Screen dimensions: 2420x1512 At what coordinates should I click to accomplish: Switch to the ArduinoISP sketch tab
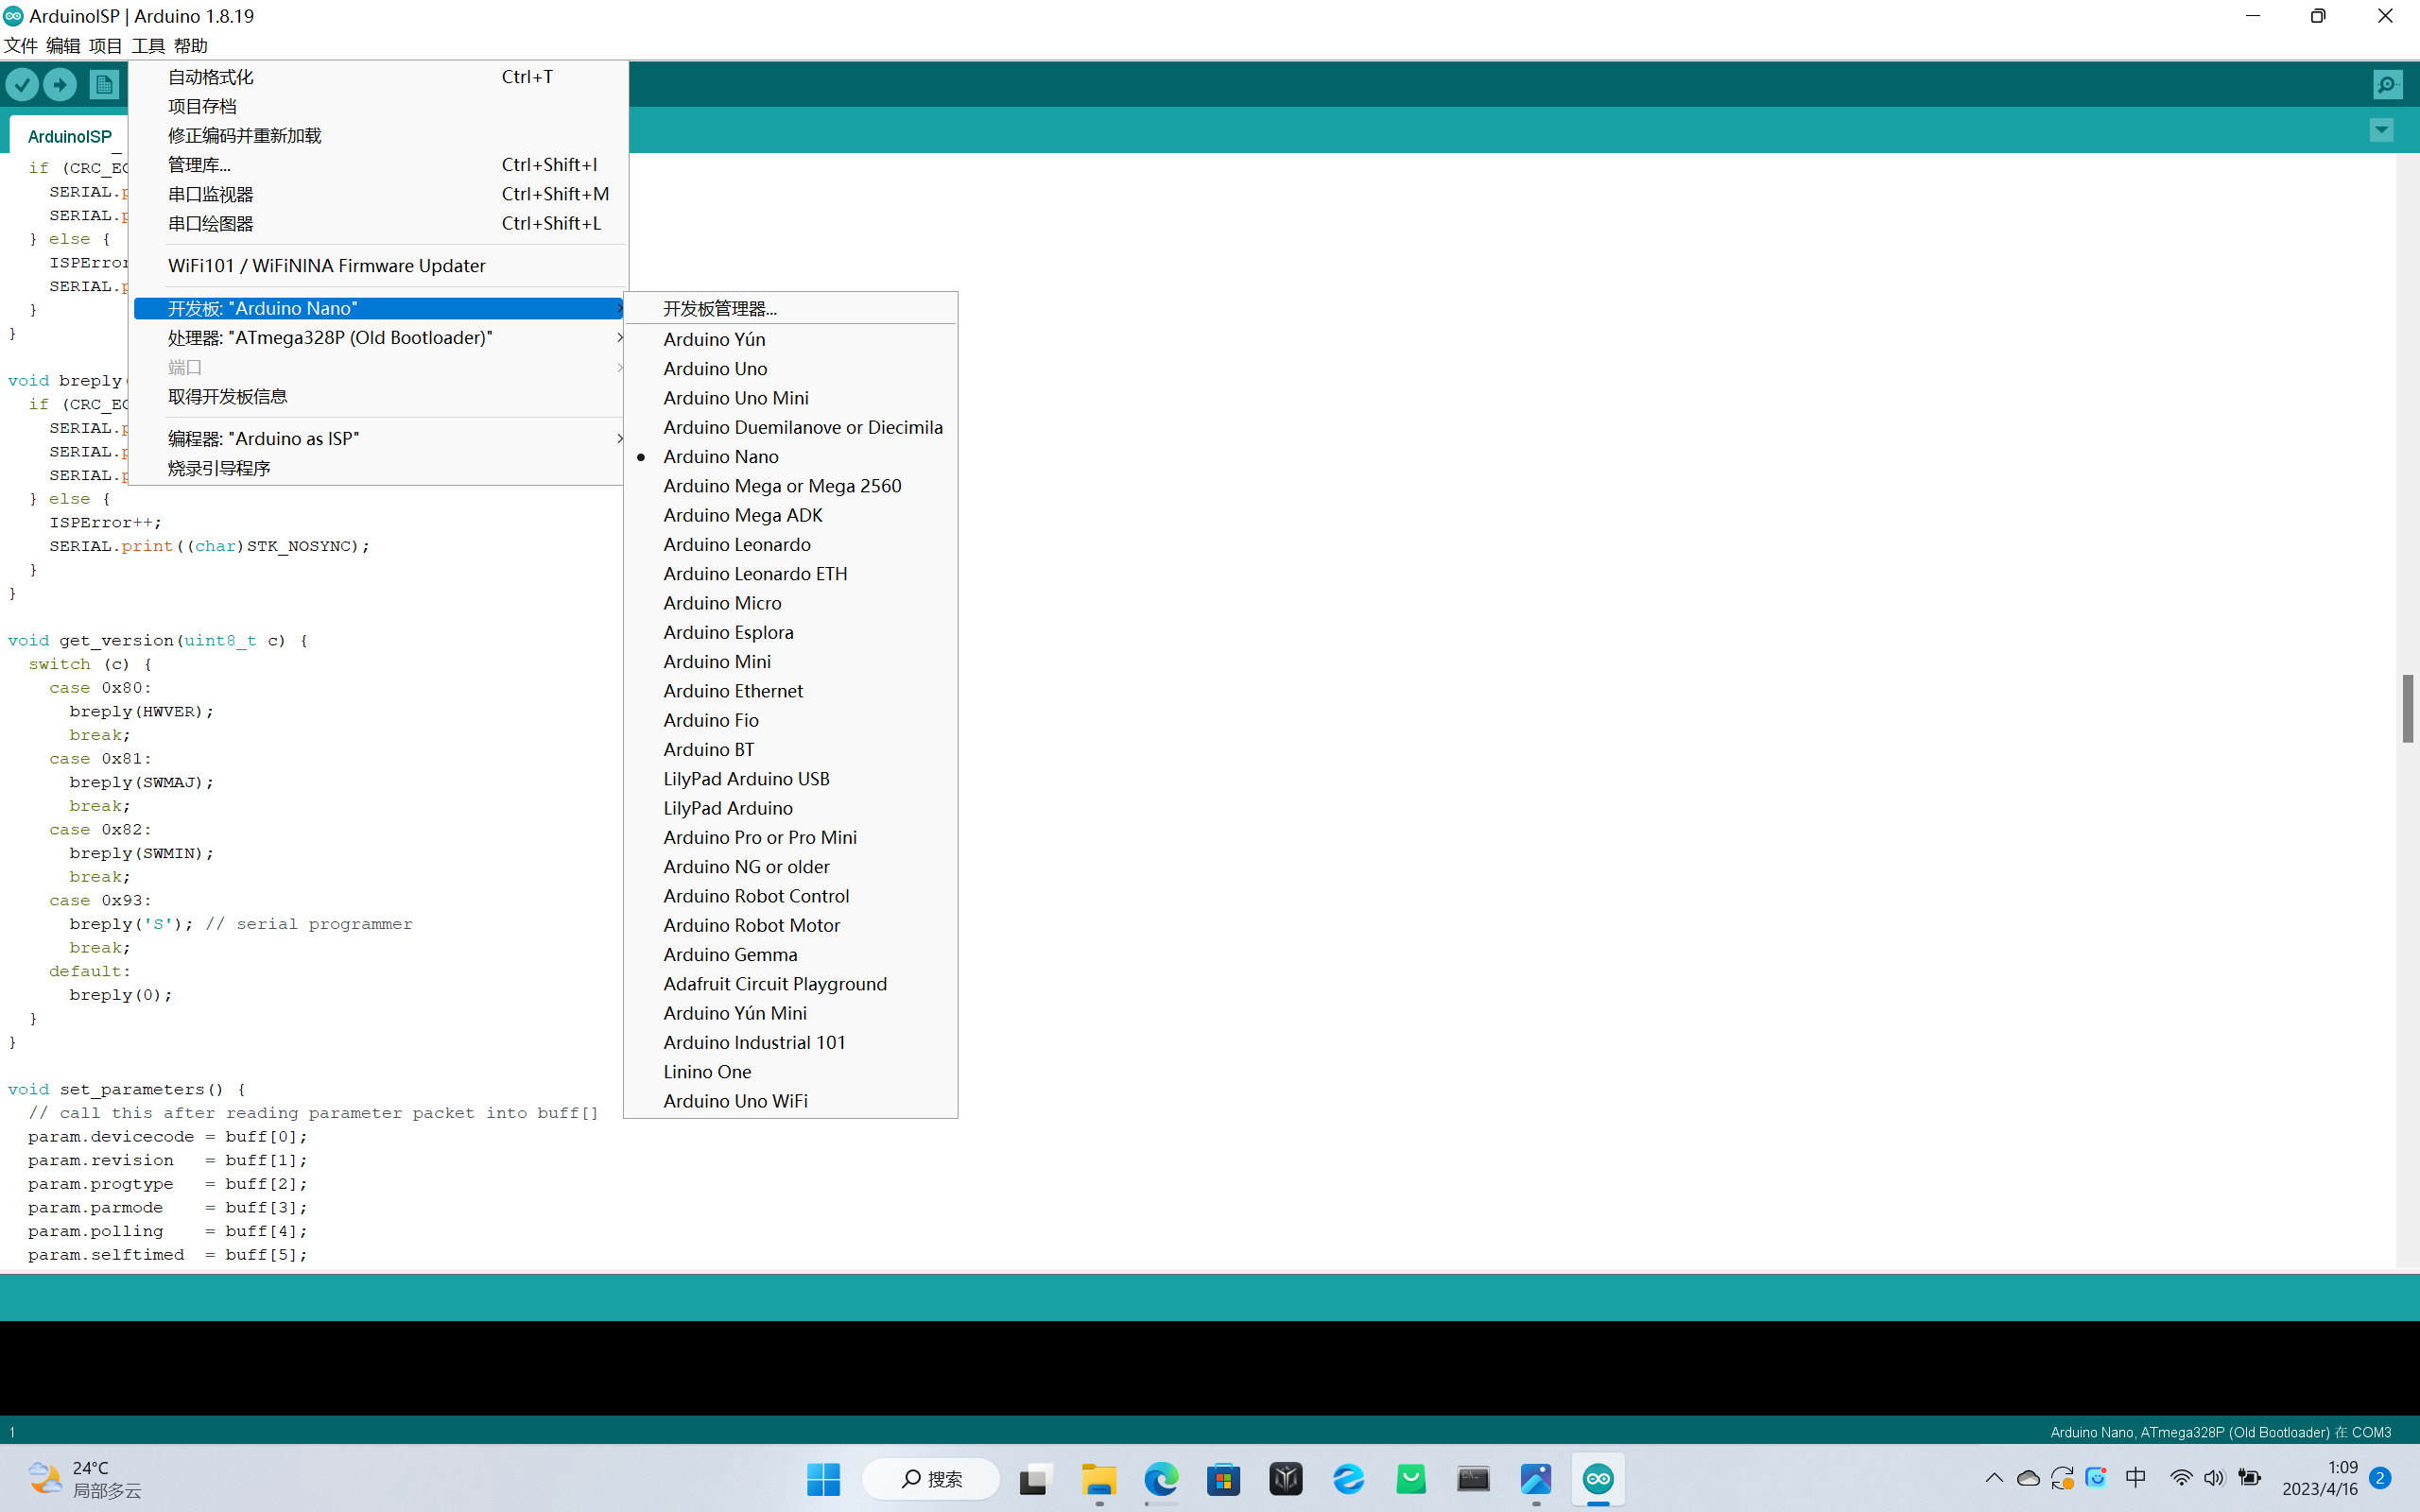pyautogui.click(x=69, y=136)
